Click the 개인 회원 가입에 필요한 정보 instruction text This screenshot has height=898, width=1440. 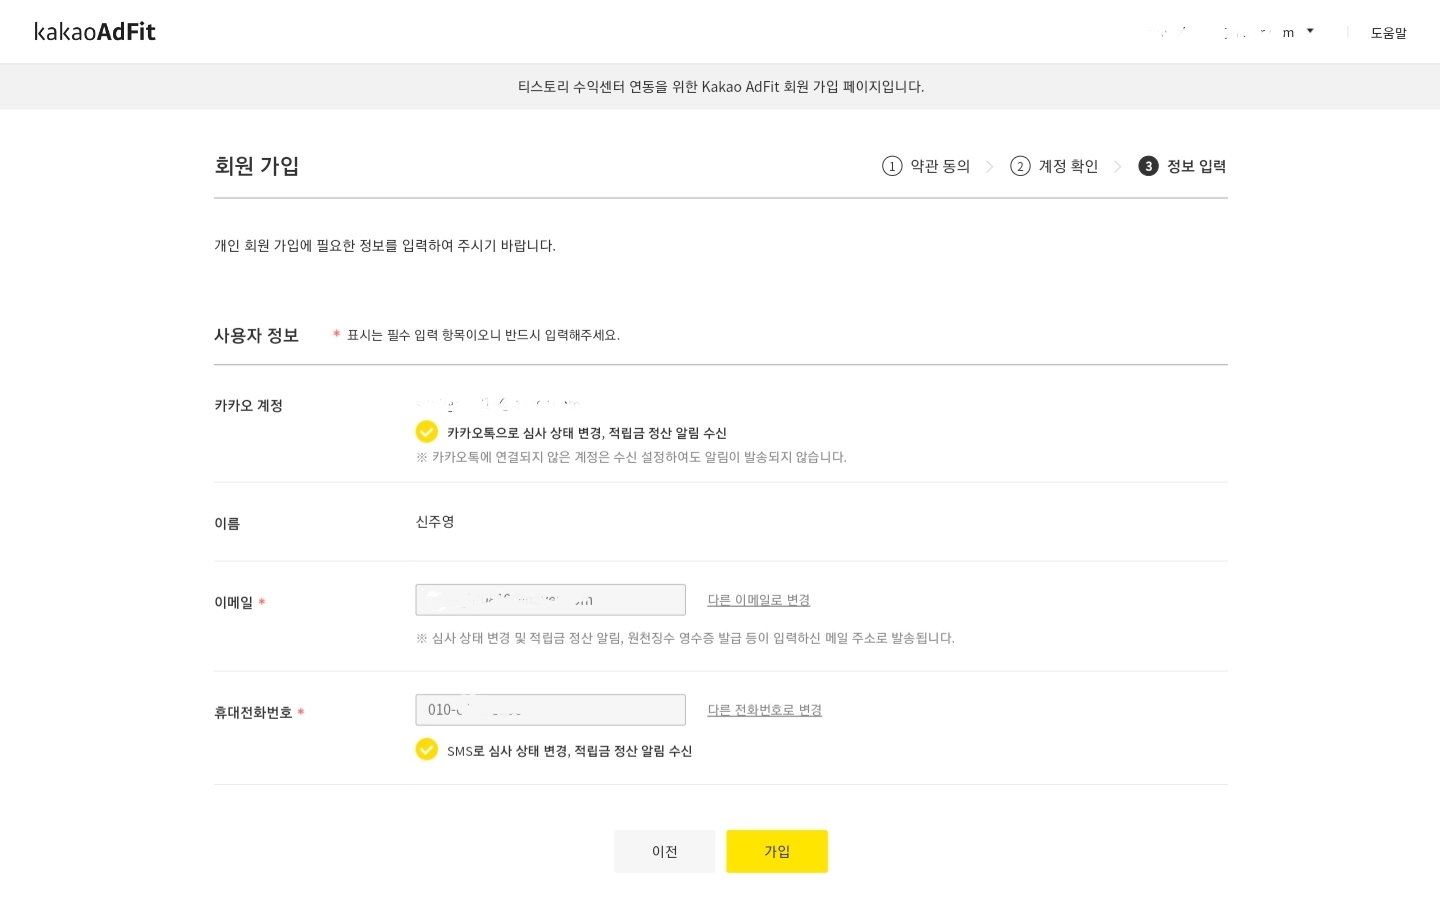pos(385,246)
